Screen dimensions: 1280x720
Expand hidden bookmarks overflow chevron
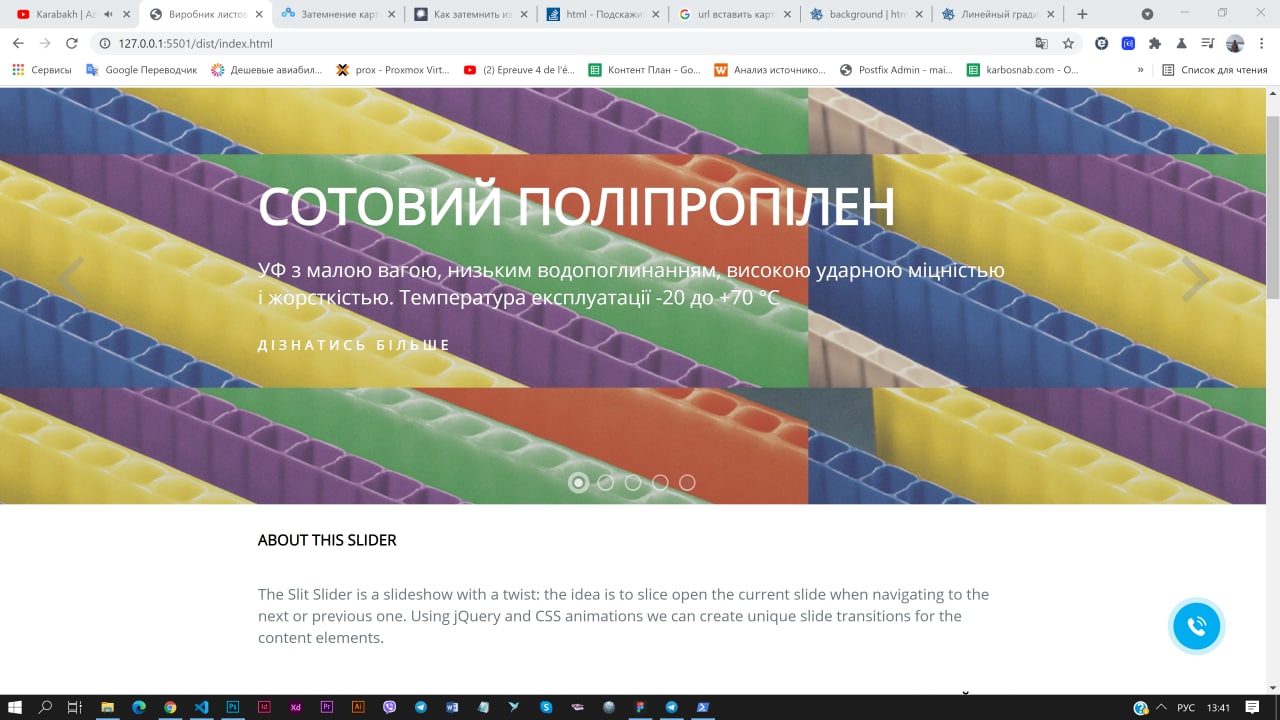click(1140, 70)
